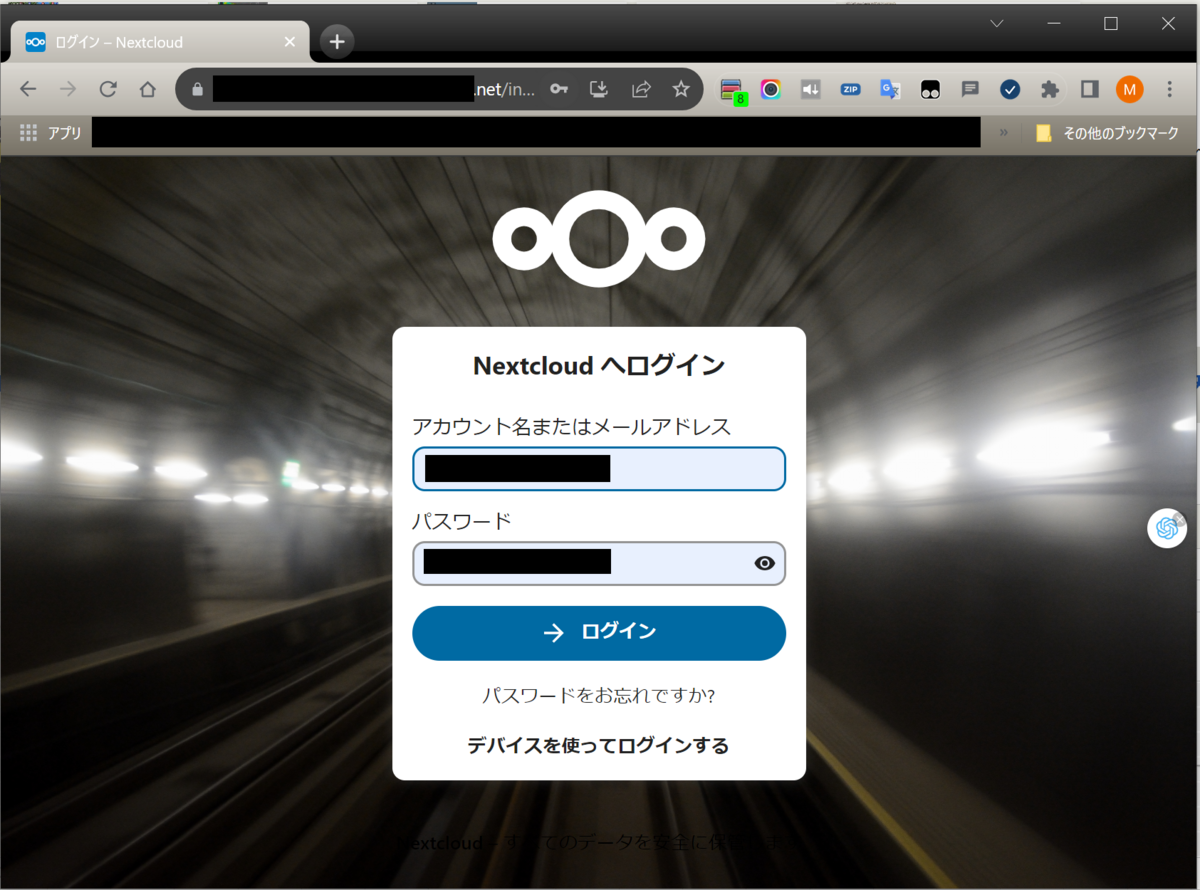Focus the パスワード input field
This screenshot has height=890, width=1200.
pos(599,563)
